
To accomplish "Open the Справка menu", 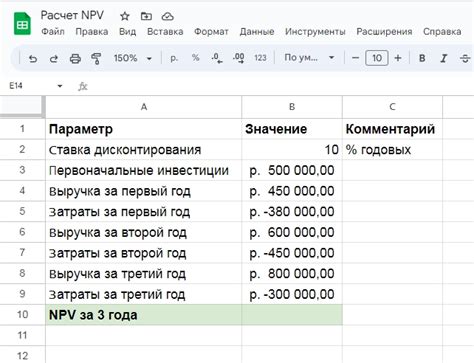I will coord(442,32).
